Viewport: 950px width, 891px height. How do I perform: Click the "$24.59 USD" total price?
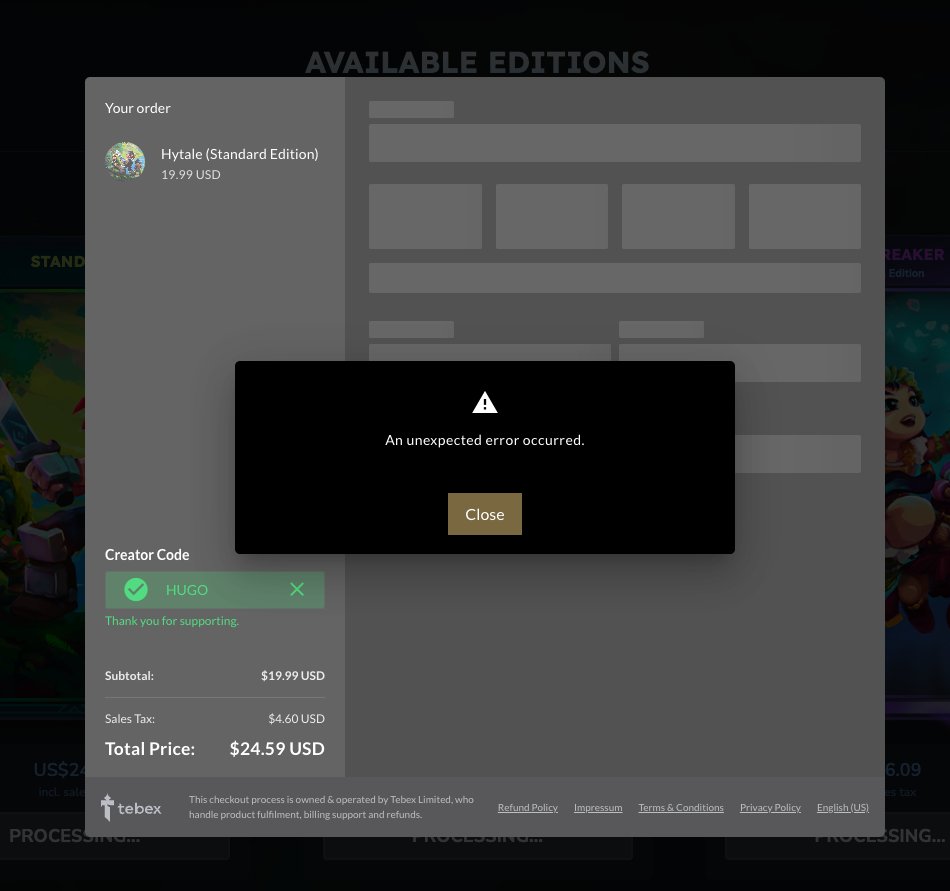[277, 749]
